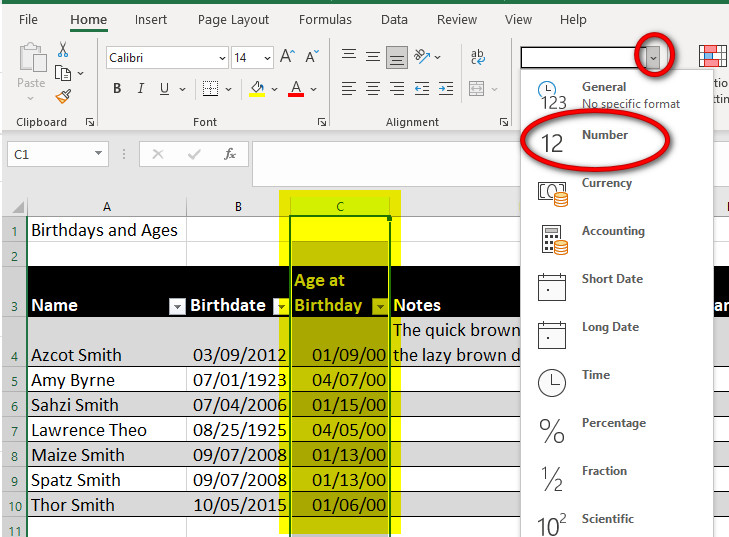This screenshot has height=537, width=729.
Task: Click the Cut scissors icon
Action: click(x=63, y=49)
